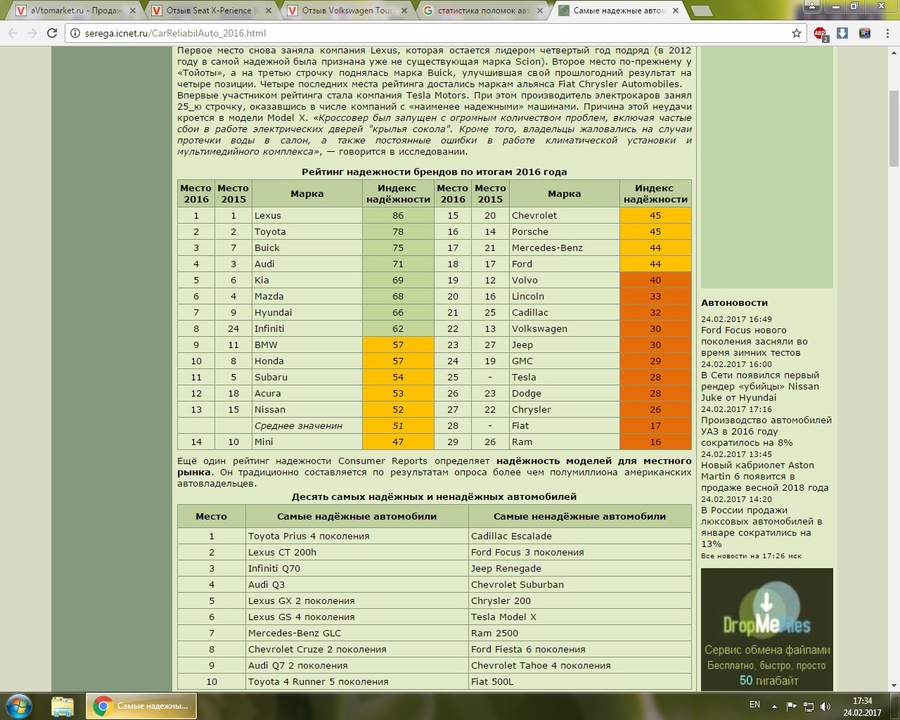This screenshot has width=900, height=720.
Task: Click the 'Mercedes-Benz GLC' cell
Action: 356,633
